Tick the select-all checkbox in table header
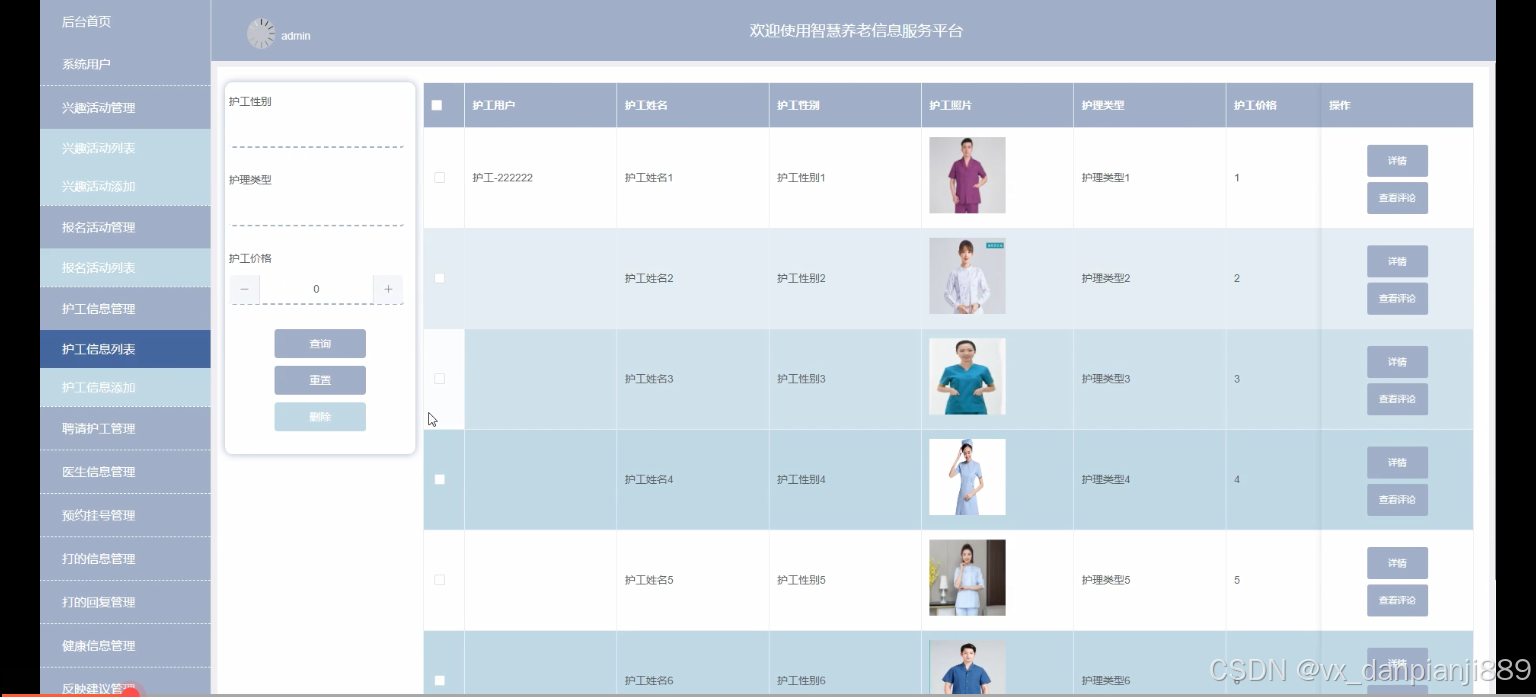The width and height of the screenshot is (1536, 697). 437,105
